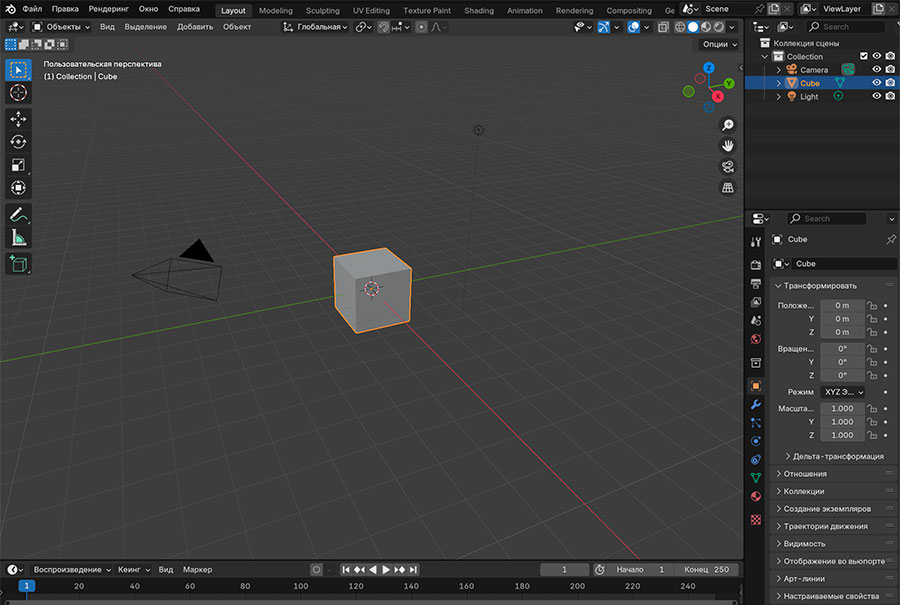Screen dimensions: 900x605
Task: Uncheck the Collection exclude checkbox
Action: (864, 56)
